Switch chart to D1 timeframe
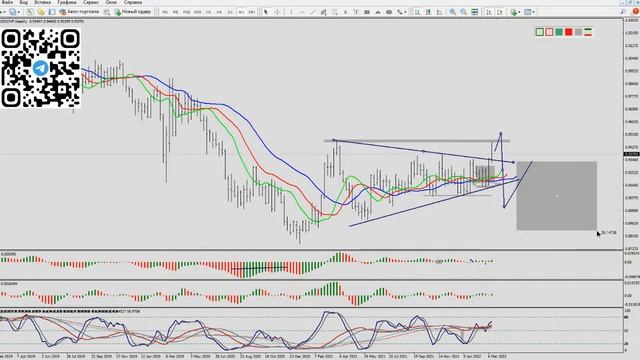 point(230,12)
